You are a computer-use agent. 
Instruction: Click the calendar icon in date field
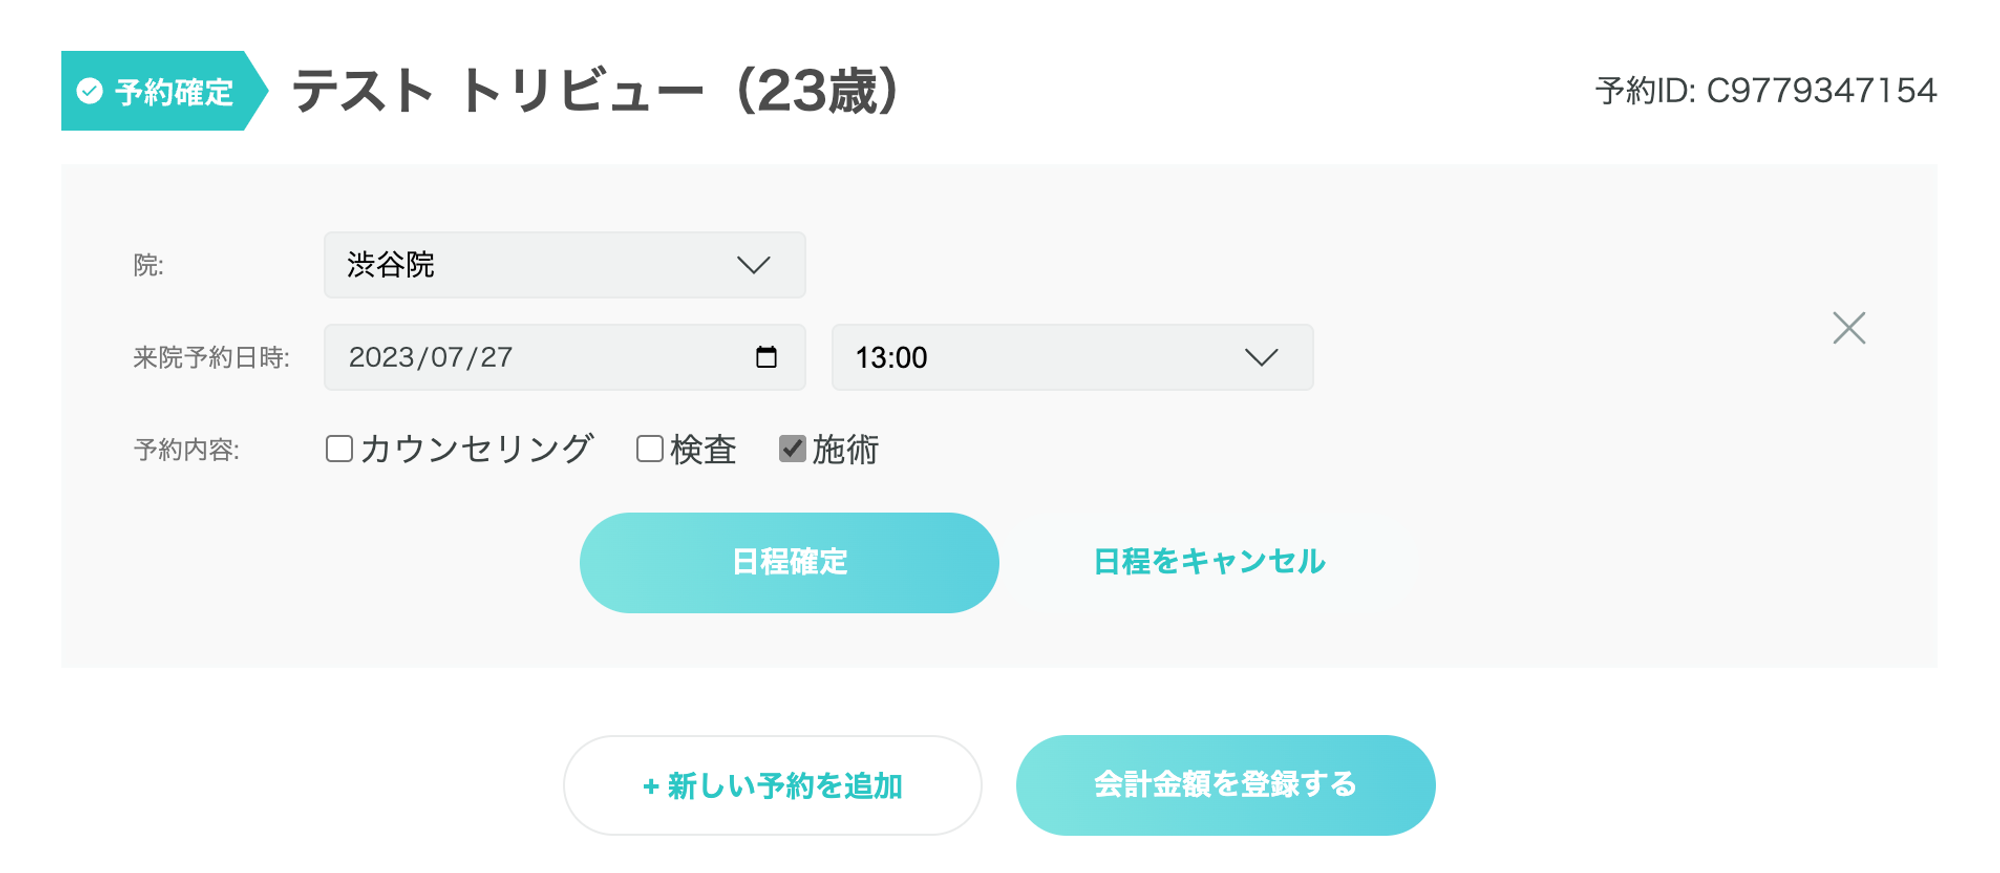(766, 357)
